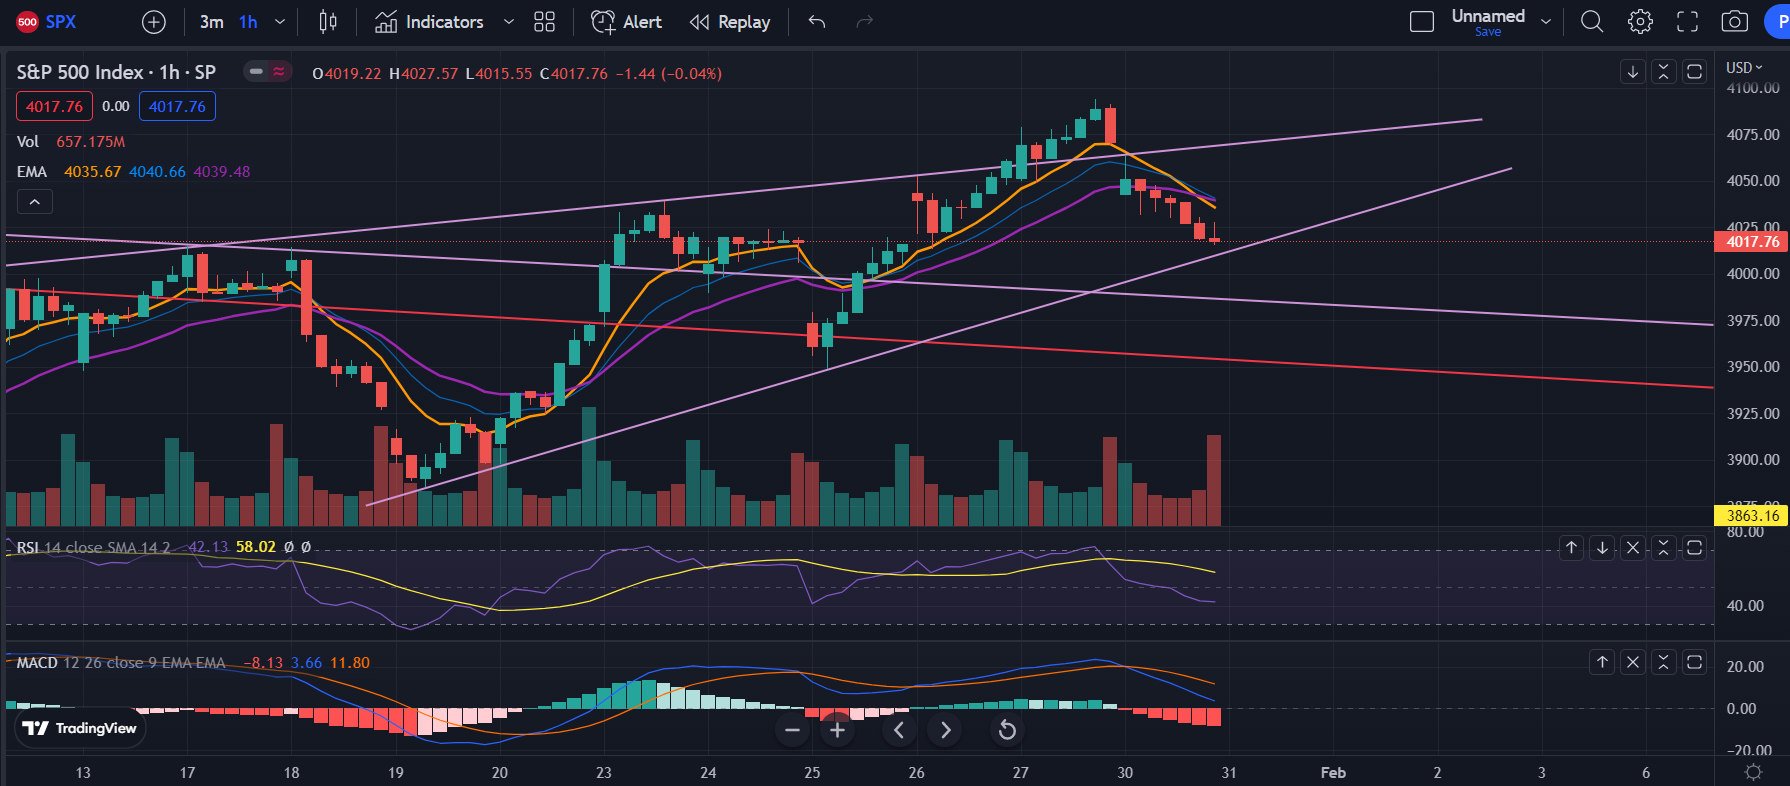This screenshot has width=1790, height=786.
Task: Click the blue buy price 4017.76 button
Action: tap(177, 107)
